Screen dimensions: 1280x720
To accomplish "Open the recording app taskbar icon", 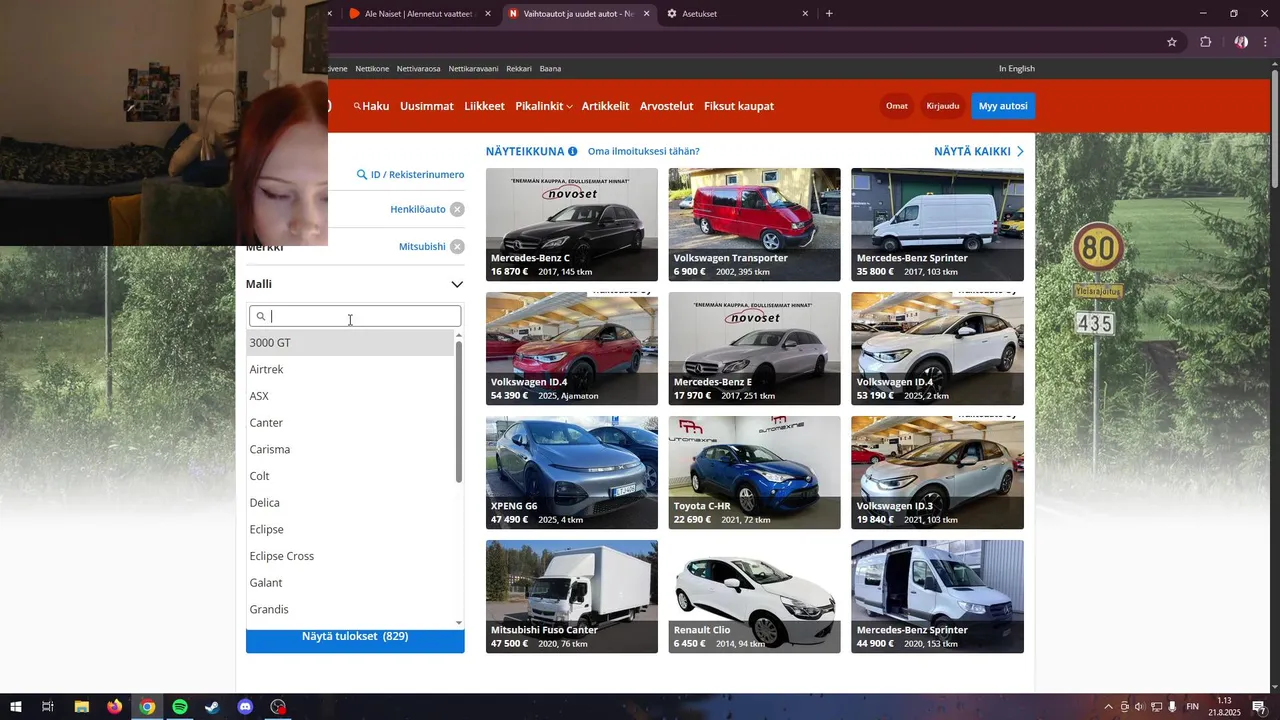I will click(279, 707).
